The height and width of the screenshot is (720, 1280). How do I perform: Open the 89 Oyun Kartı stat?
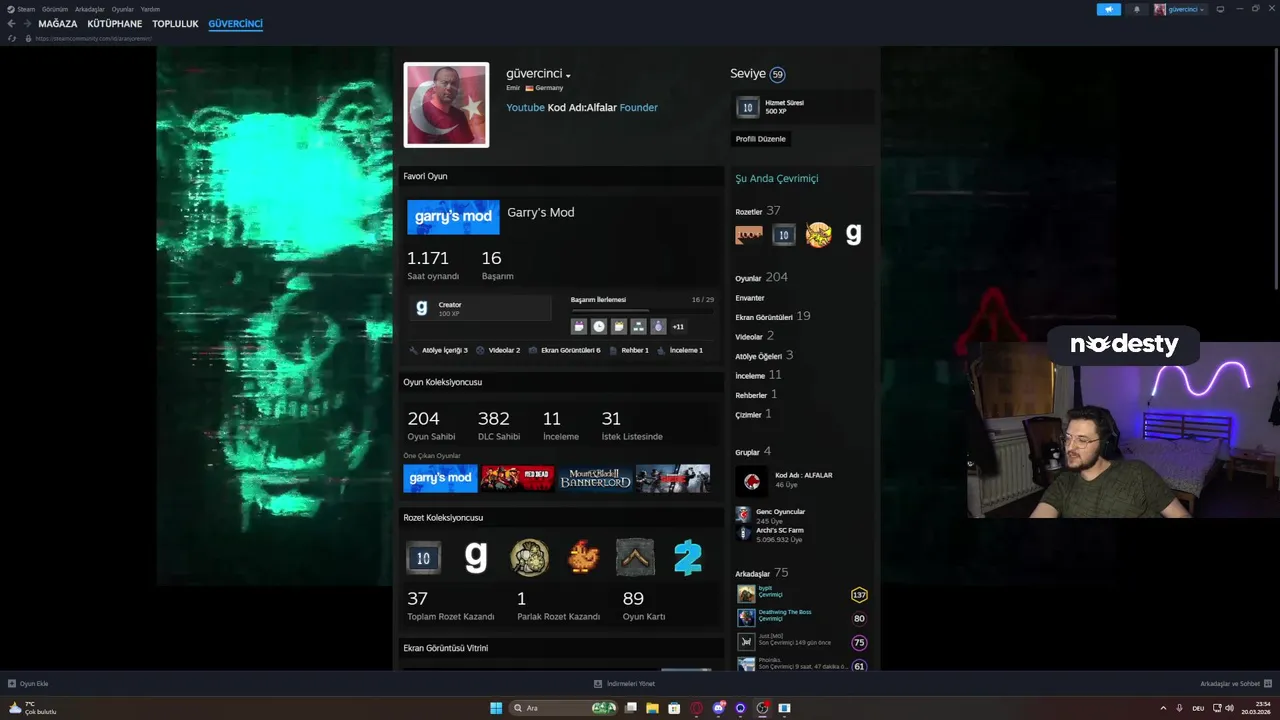point(644,606)
